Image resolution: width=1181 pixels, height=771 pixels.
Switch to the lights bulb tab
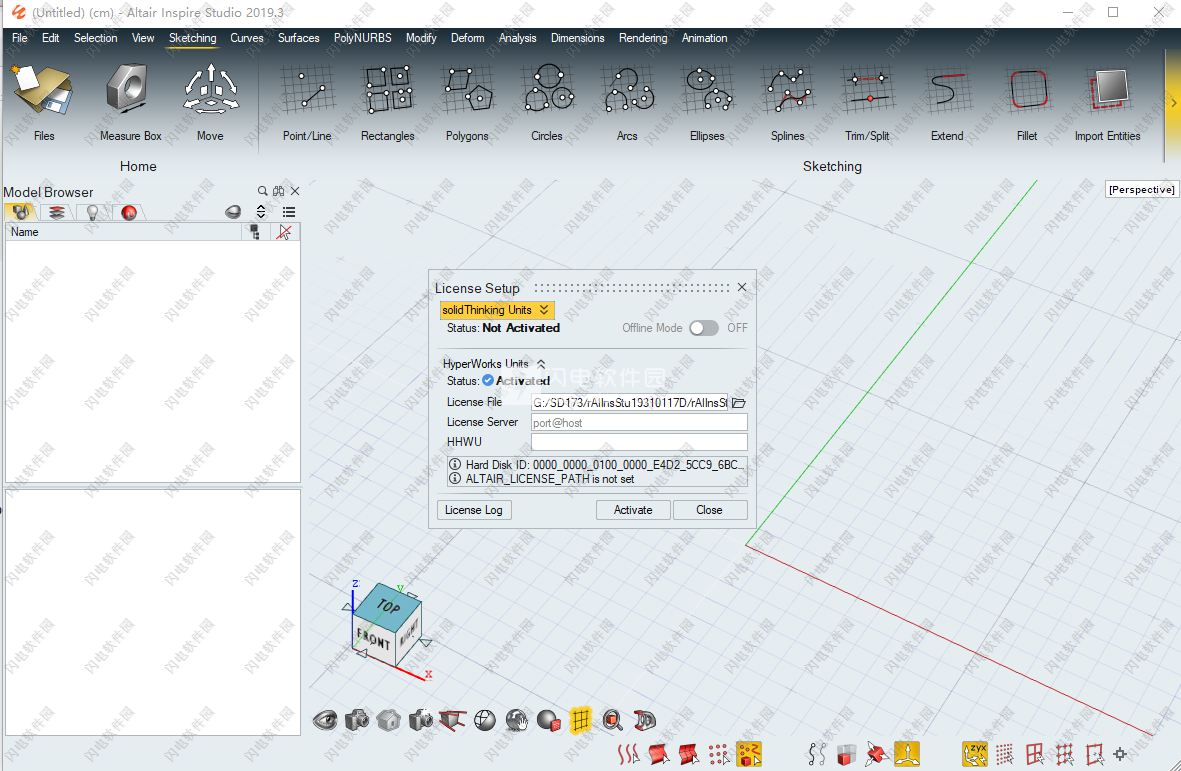click(93, 212)
